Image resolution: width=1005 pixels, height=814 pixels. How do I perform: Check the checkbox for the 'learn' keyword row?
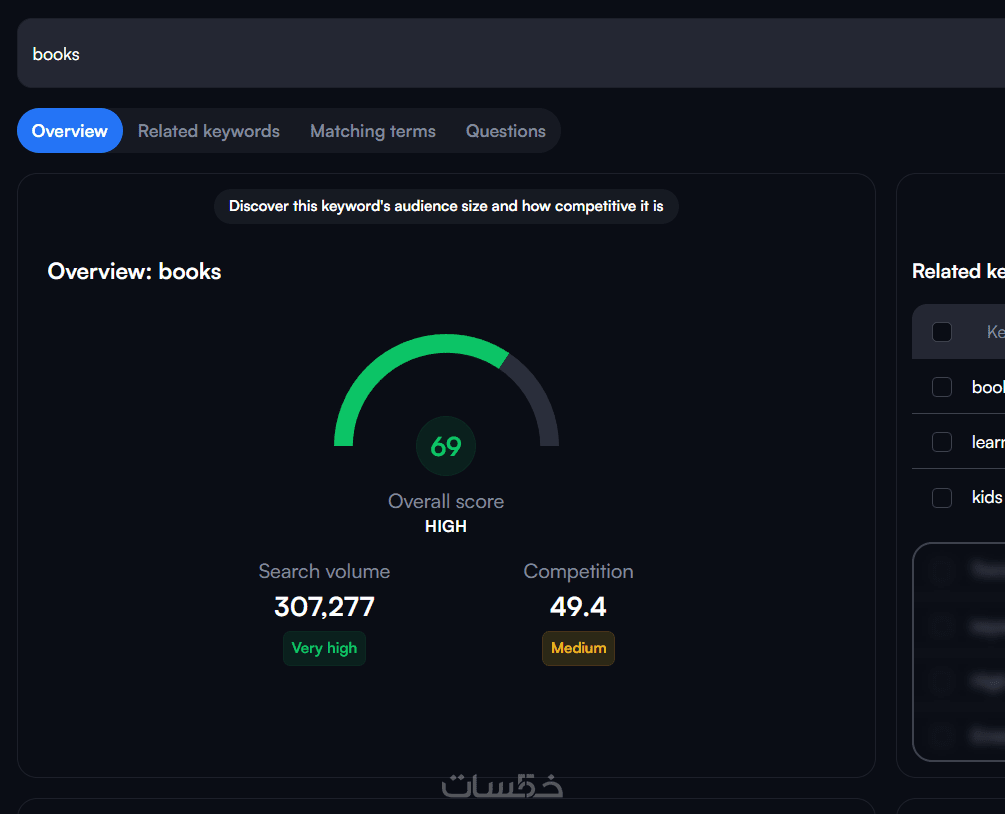click(942, 442)
